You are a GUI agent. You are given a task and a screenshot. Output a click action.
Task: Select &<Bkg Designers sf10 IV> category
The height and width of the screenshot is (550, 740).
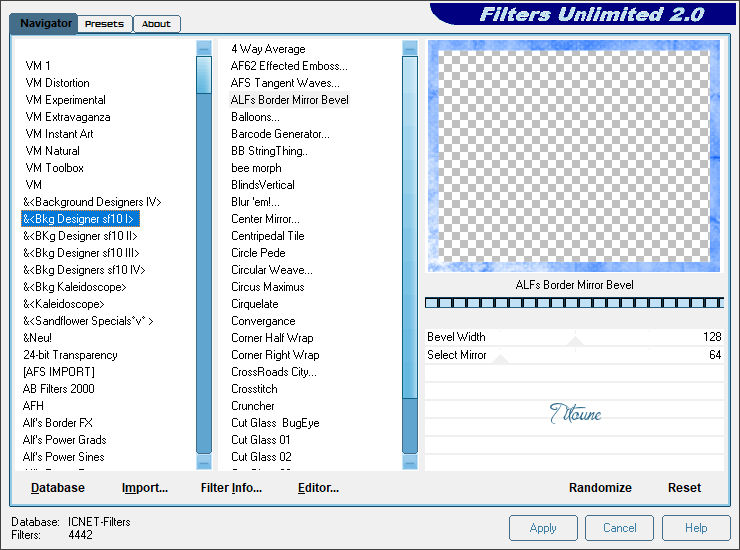pos(84,270)
